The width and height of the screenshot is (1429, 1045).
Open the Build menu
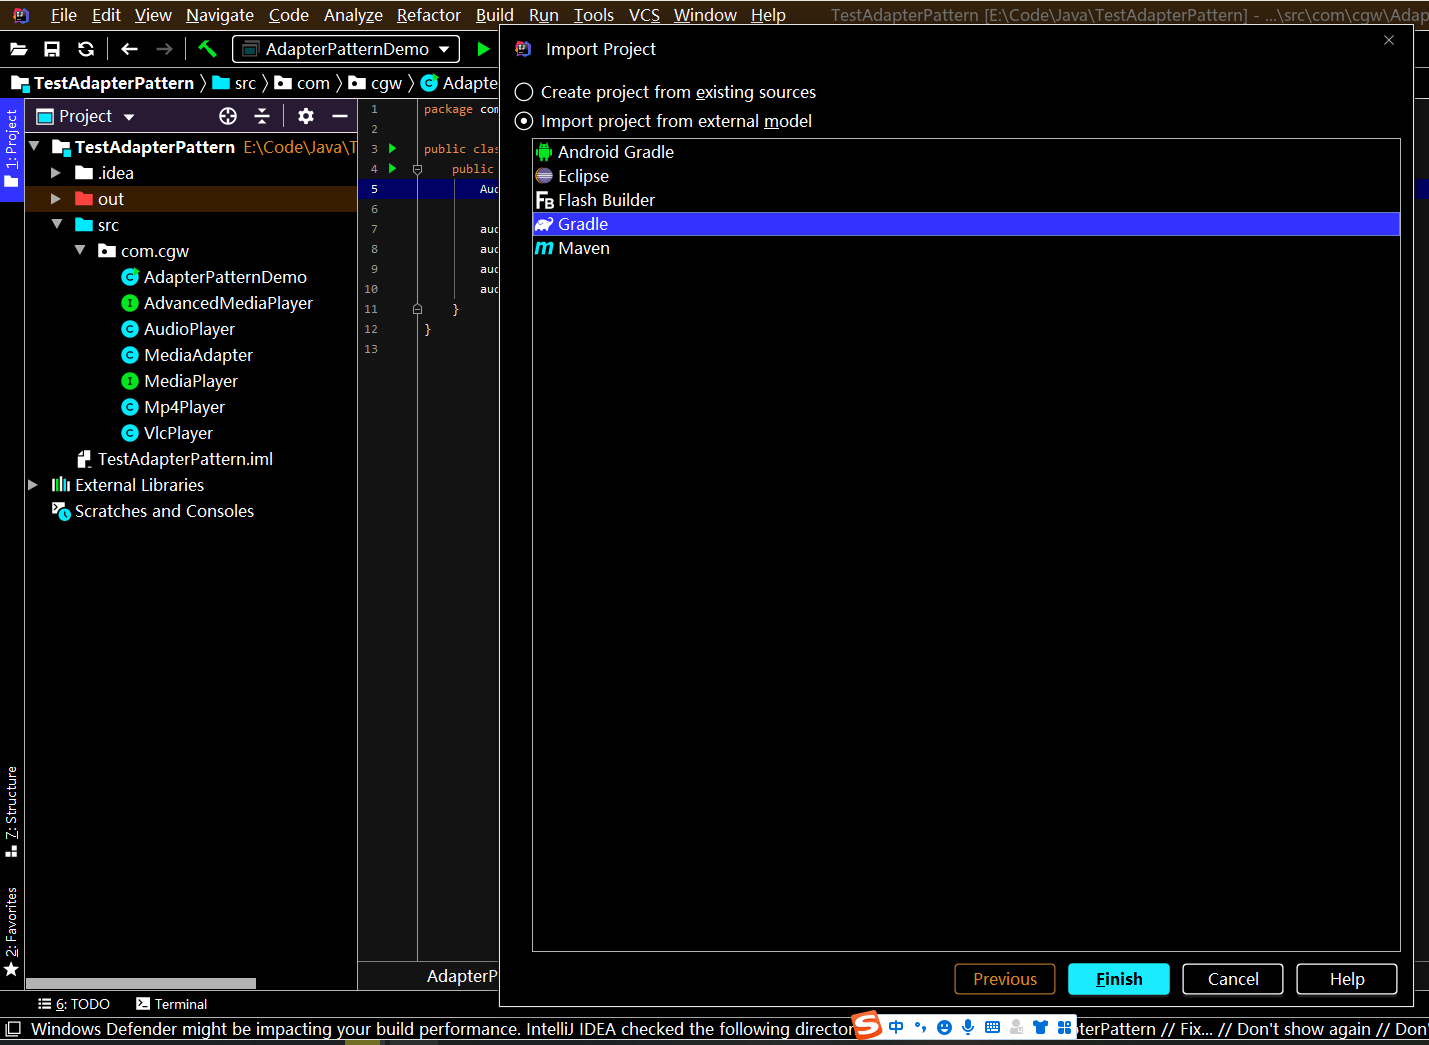coord(495,15)
